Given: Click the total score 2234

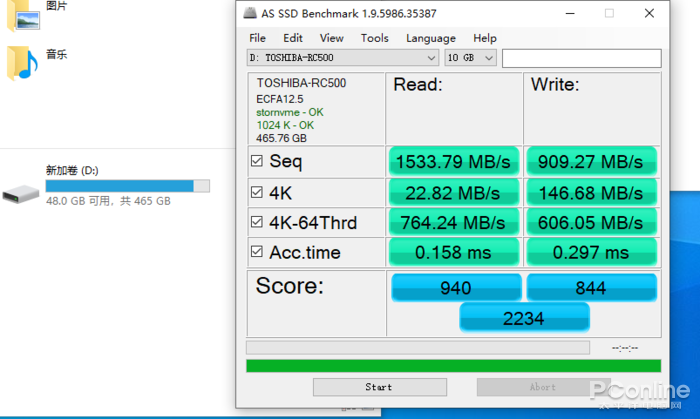Looking at the screenshot, I should [524, 318].
